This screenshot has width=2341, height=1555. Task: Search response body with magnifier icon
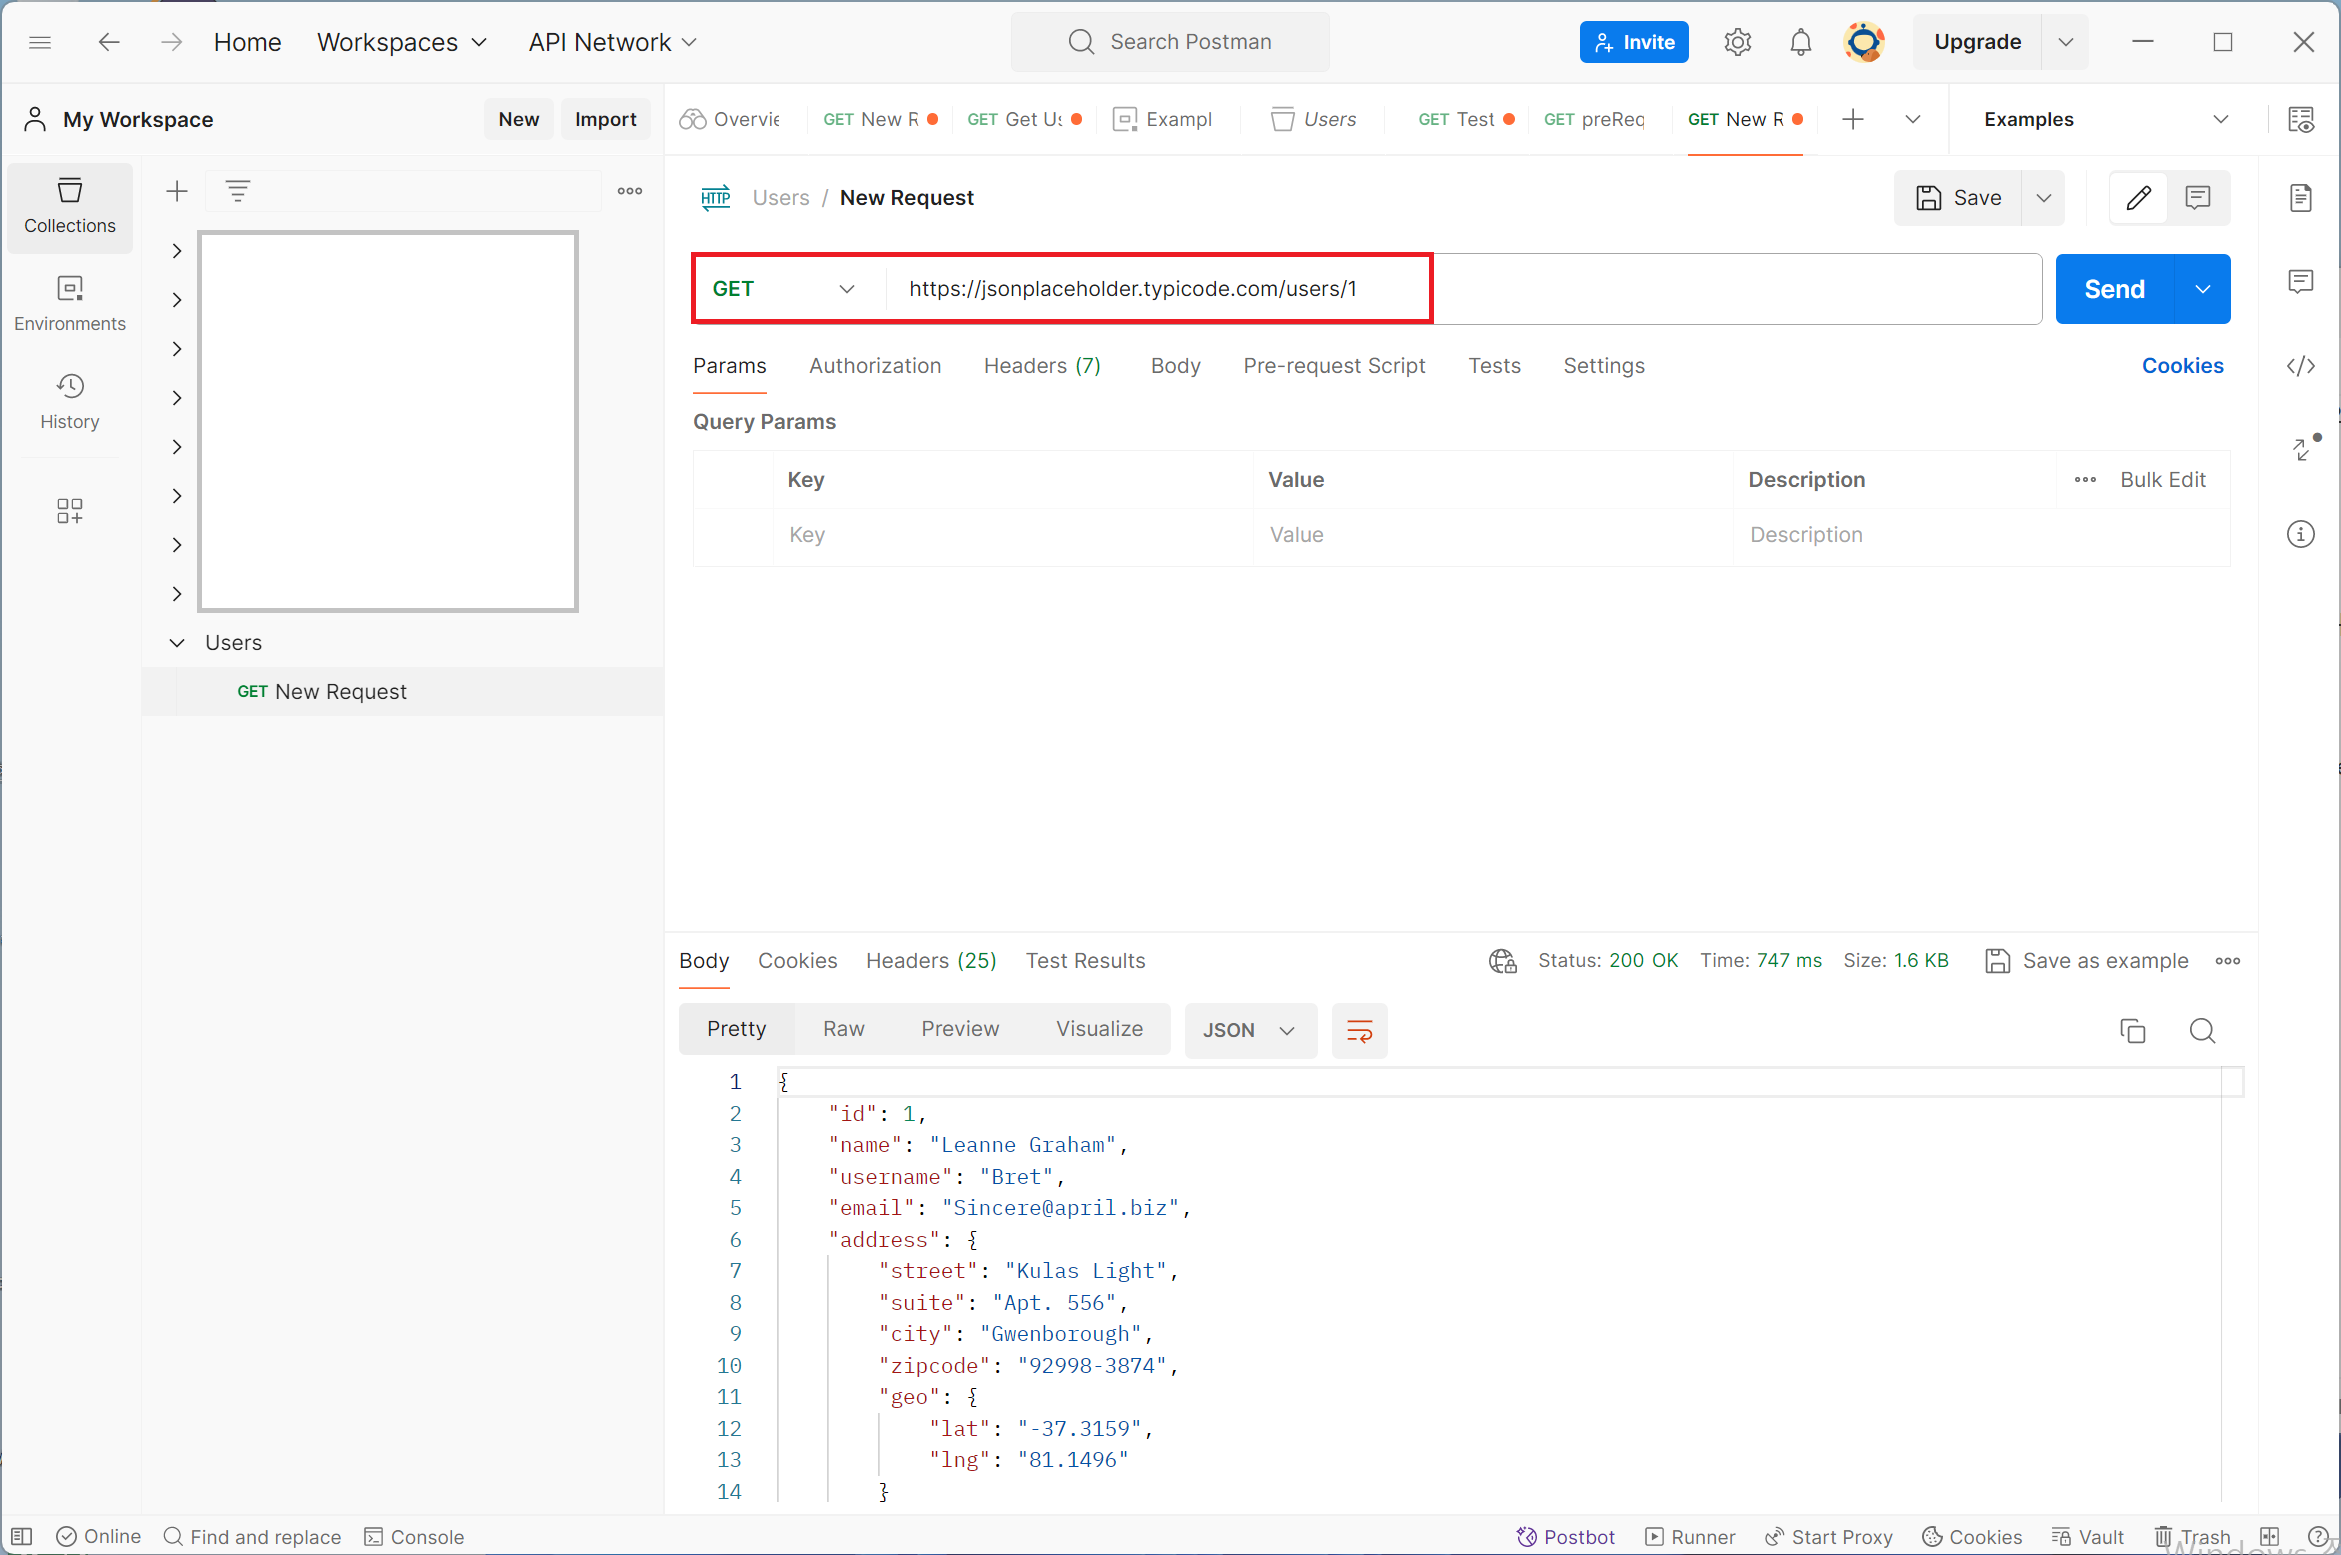point(2202,1030)
